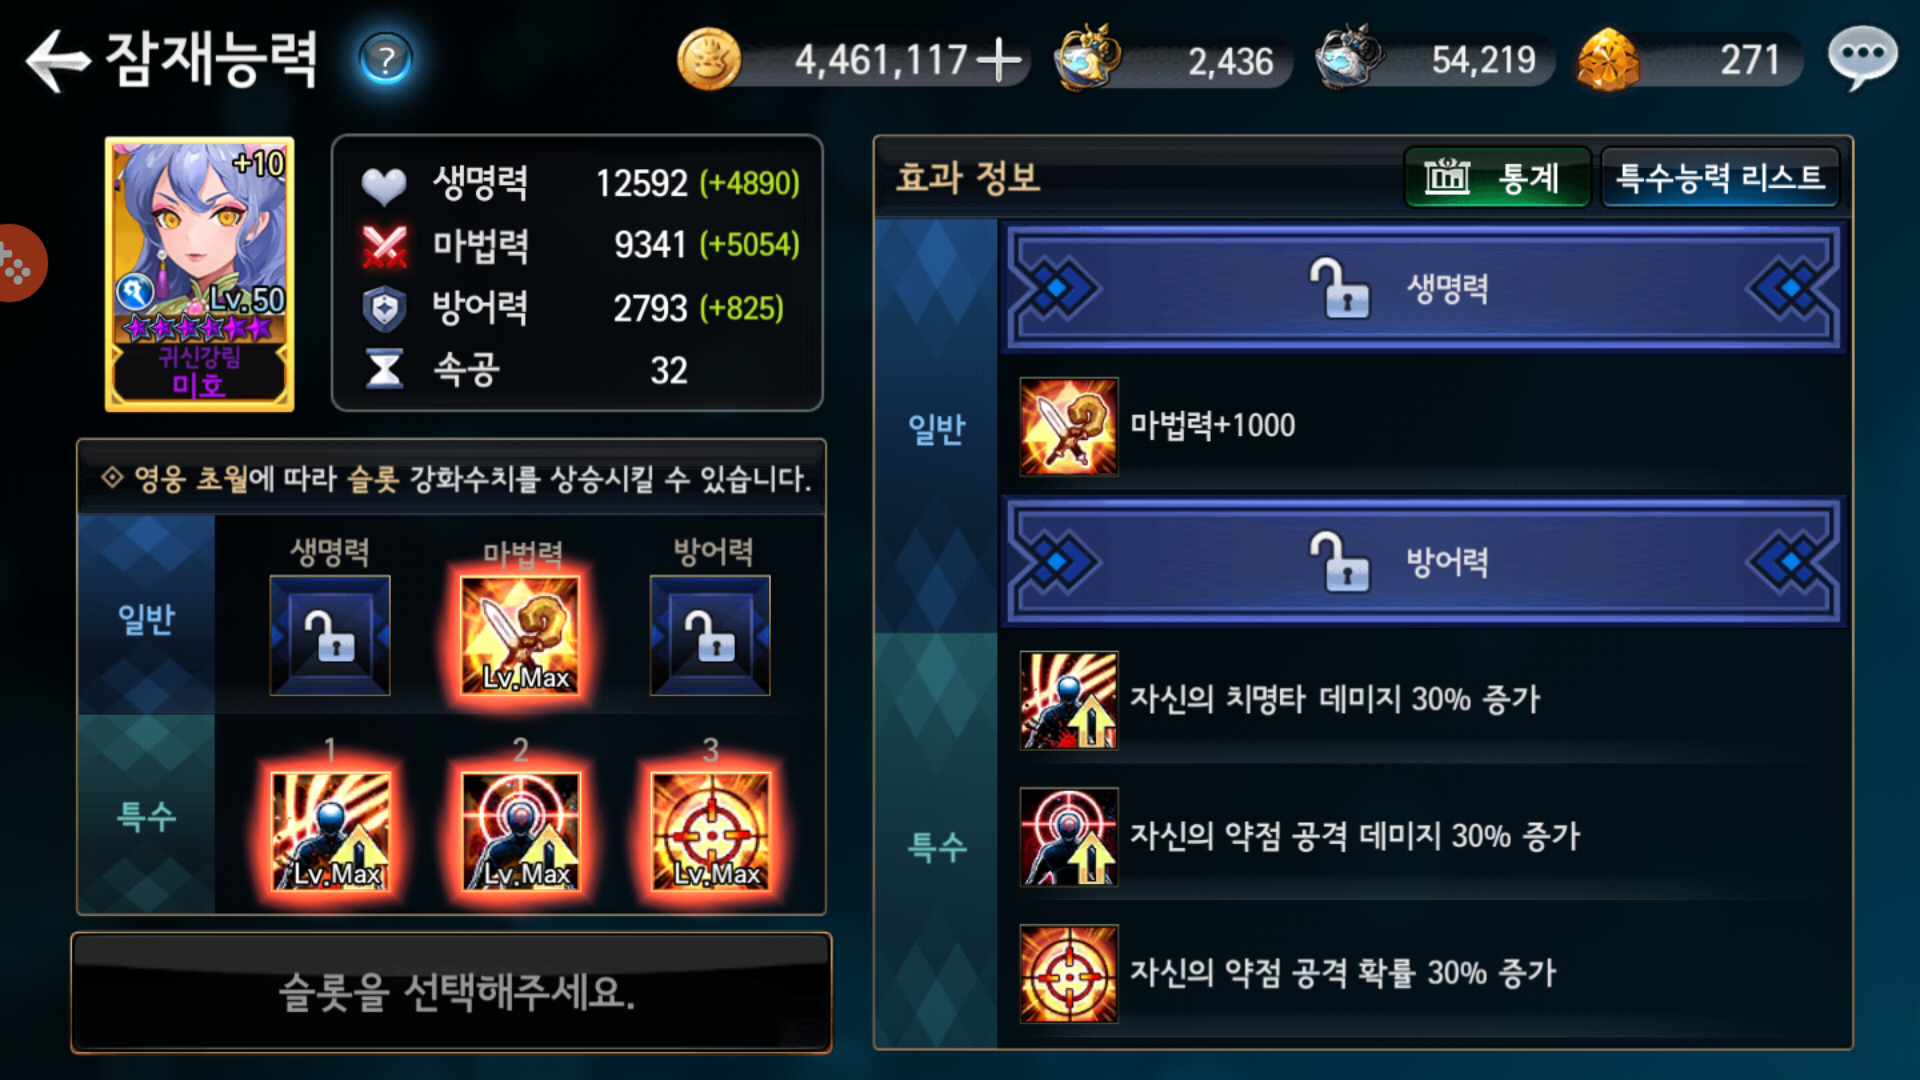Viewport: 1920px width, 1080px height.
Task: Open the chat speech bubble icon
Action: 1861,59
